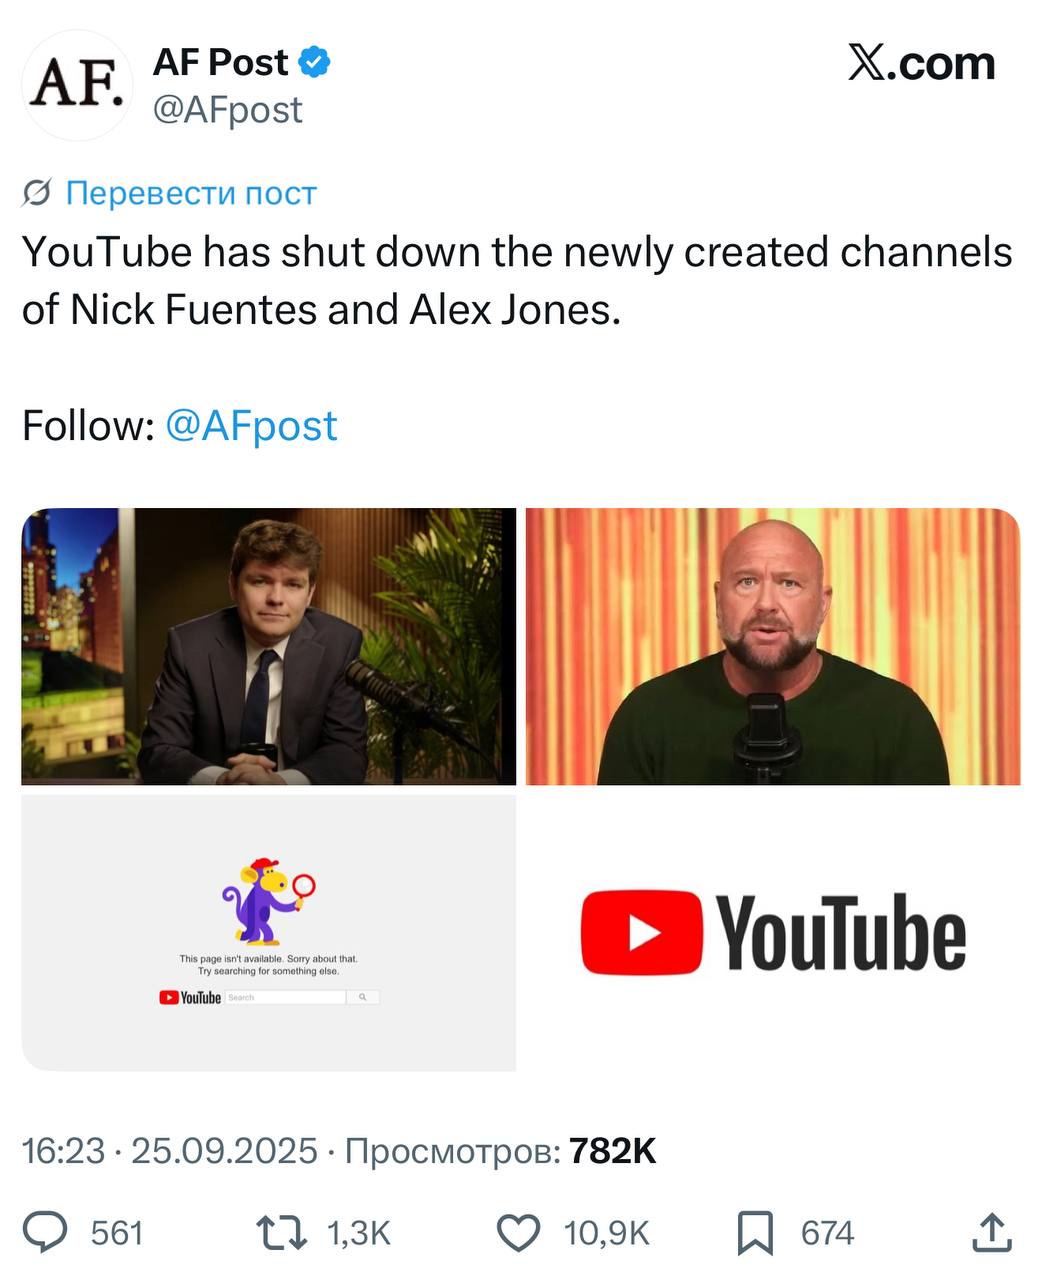Open the AF. profile avatar
The height and width of the screenshot is (1280, 1042).
(77, 85)
